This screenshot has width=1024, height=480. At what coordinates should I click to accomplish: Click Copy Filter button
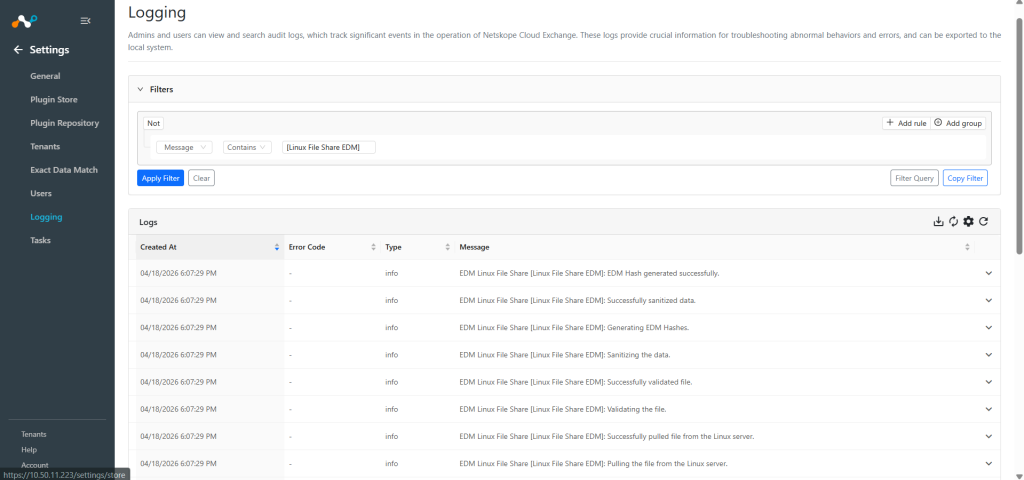965,178
